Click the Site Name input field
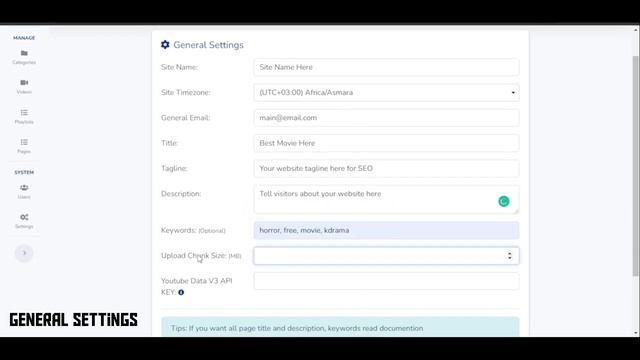The image size is (640, 360). [x=386, y=67]
